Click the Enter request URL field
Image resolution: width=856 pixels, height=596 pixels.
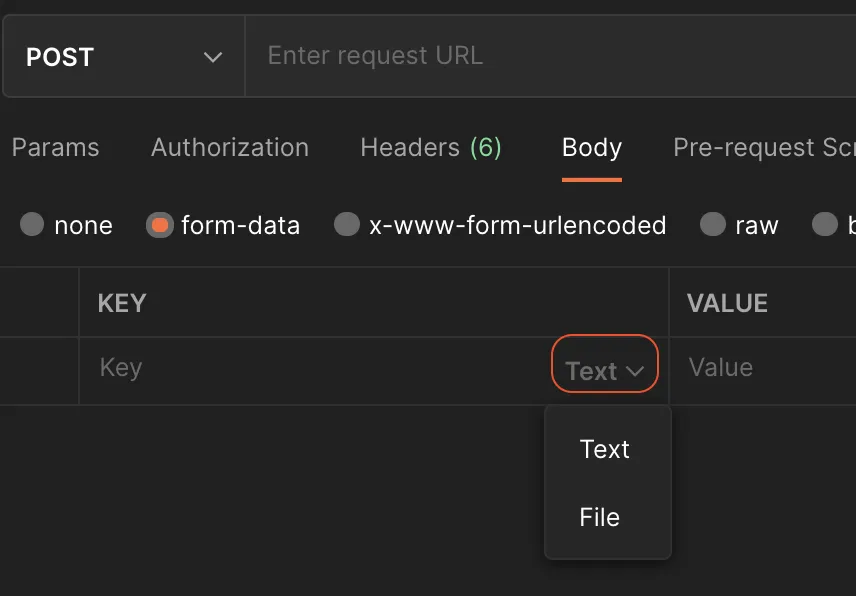550,56
